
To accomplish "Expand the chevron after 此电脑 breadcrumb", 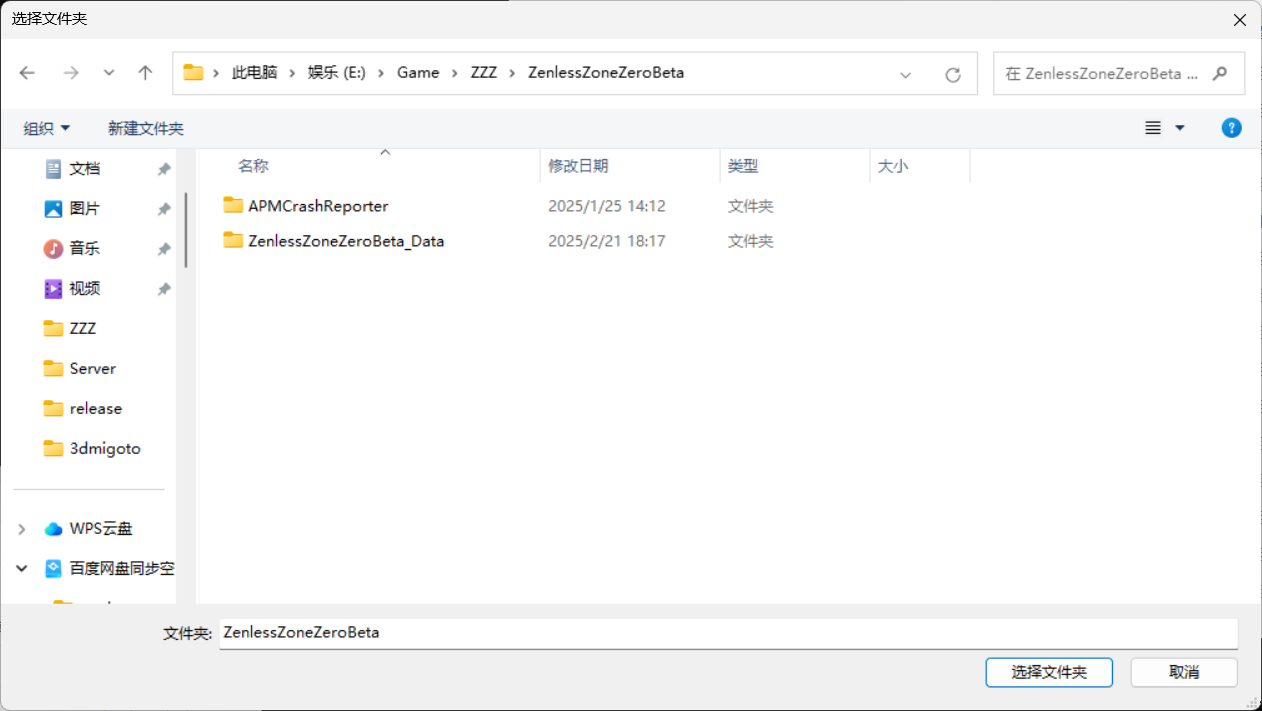I will 293,73.
